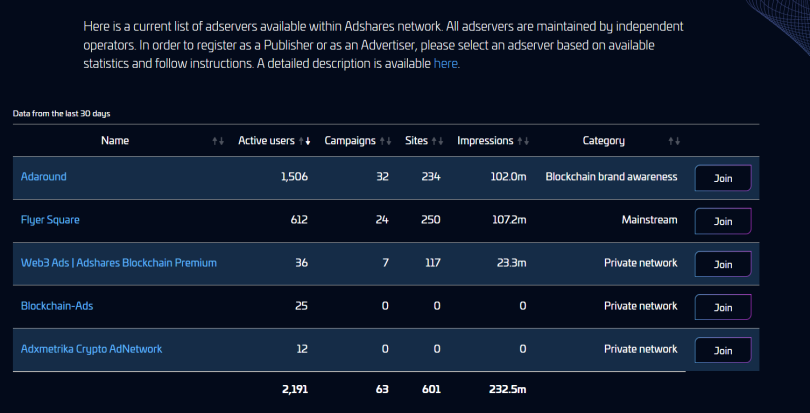Sort Impressions column via arrows icon
This screenshot has height=413, width=810.
(523, 141)
